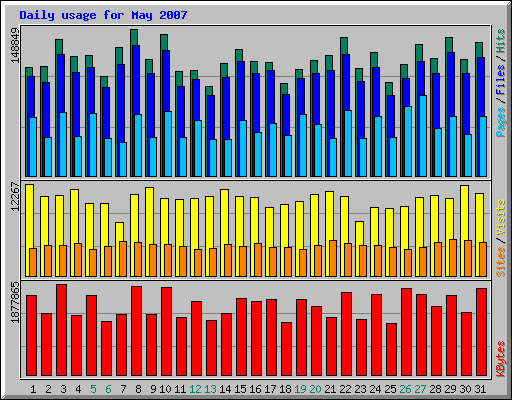The width and height of the screenshot is (512, 400).
Task: Click the green hits bar top for day 29
Action: 449,44
